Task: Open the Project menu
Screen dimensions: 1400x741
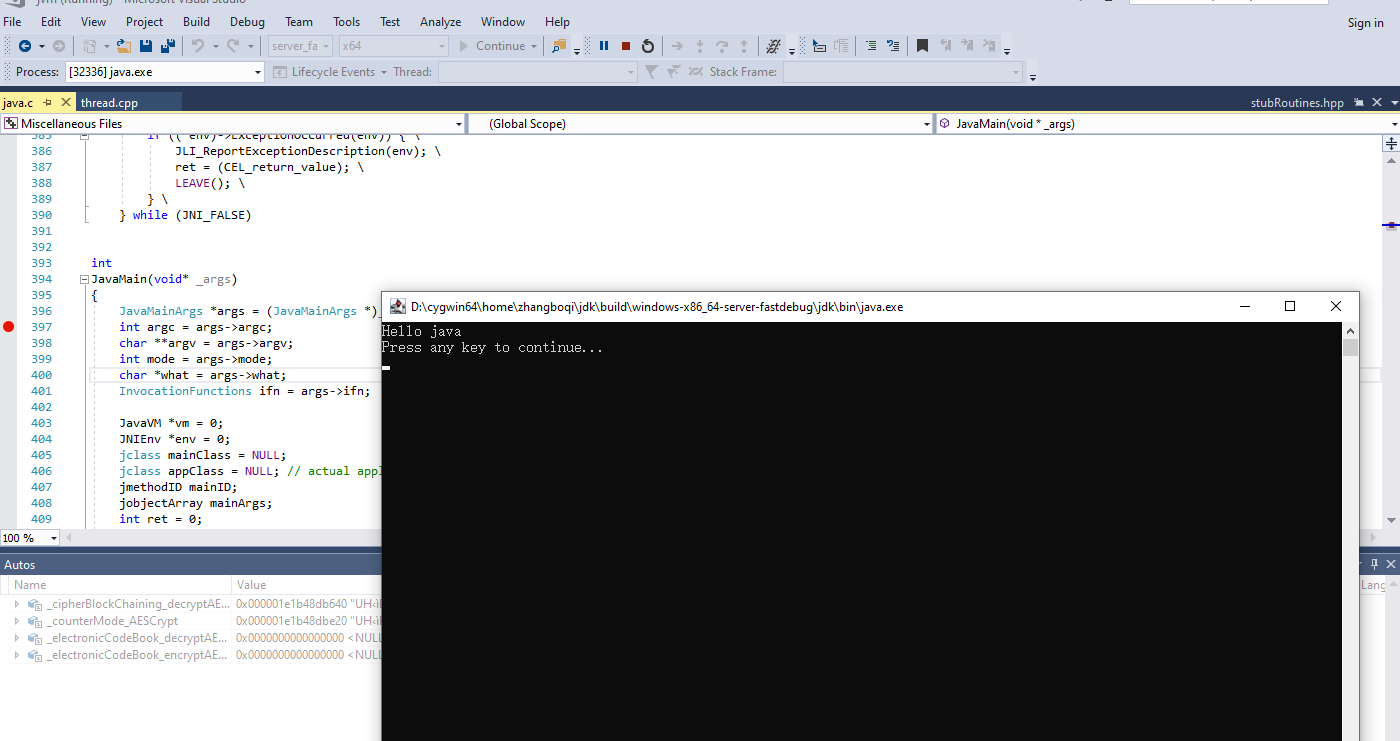Action: (145, 22)
